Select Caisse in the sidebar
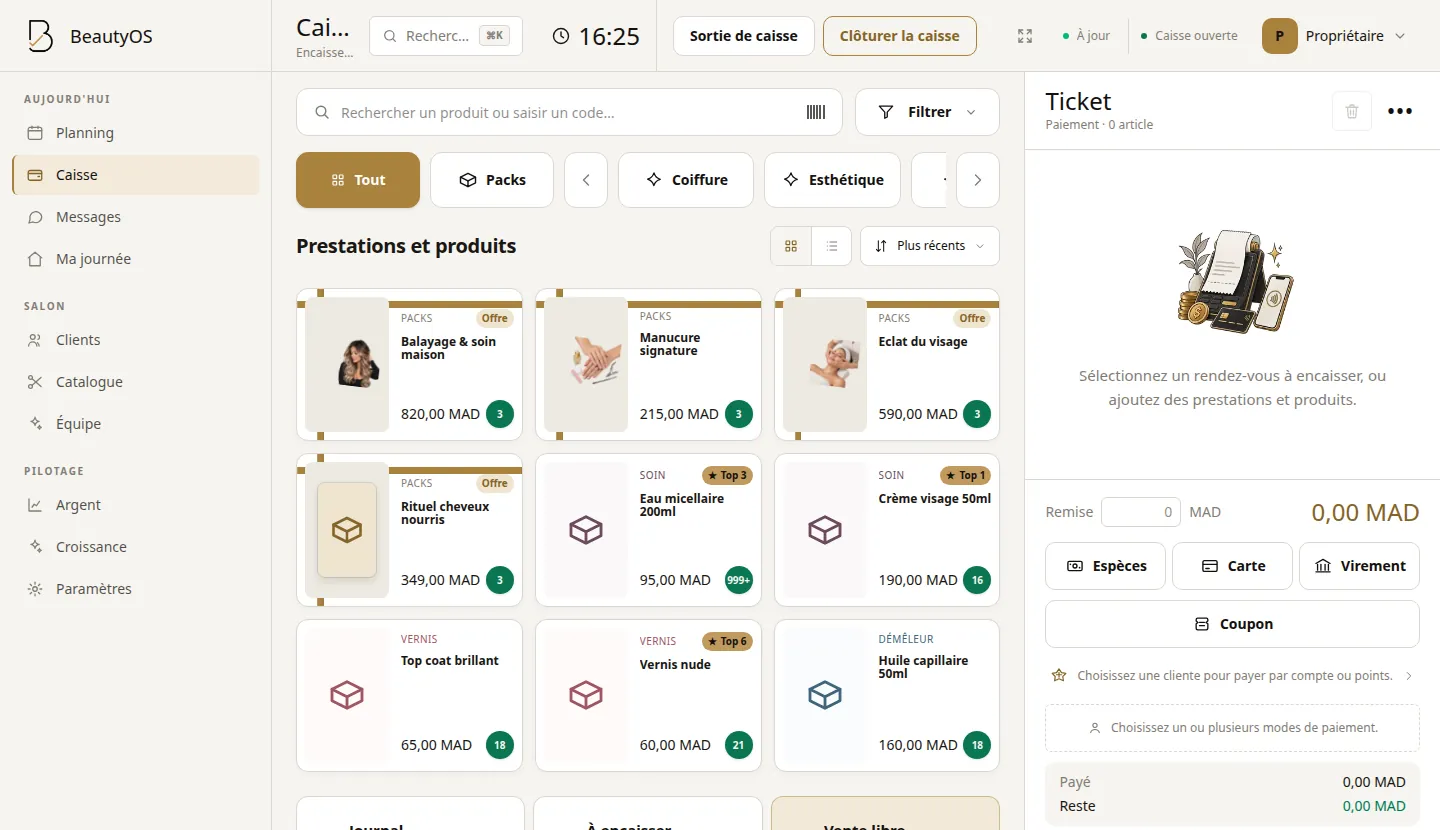Viewport: 1440px width, 830px height. tap(136, 175)
